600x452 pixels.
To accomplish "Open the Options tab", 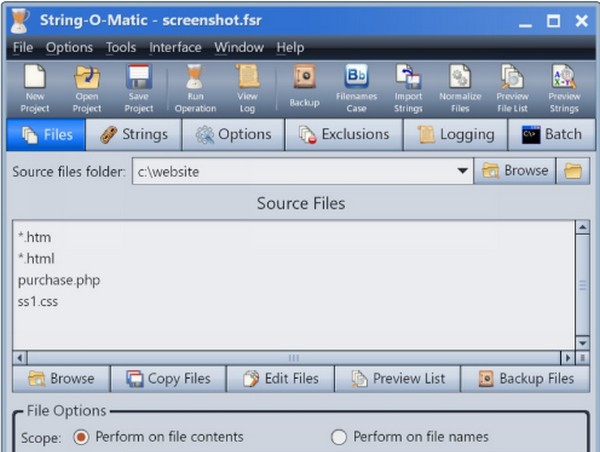I will pos(233,135).
